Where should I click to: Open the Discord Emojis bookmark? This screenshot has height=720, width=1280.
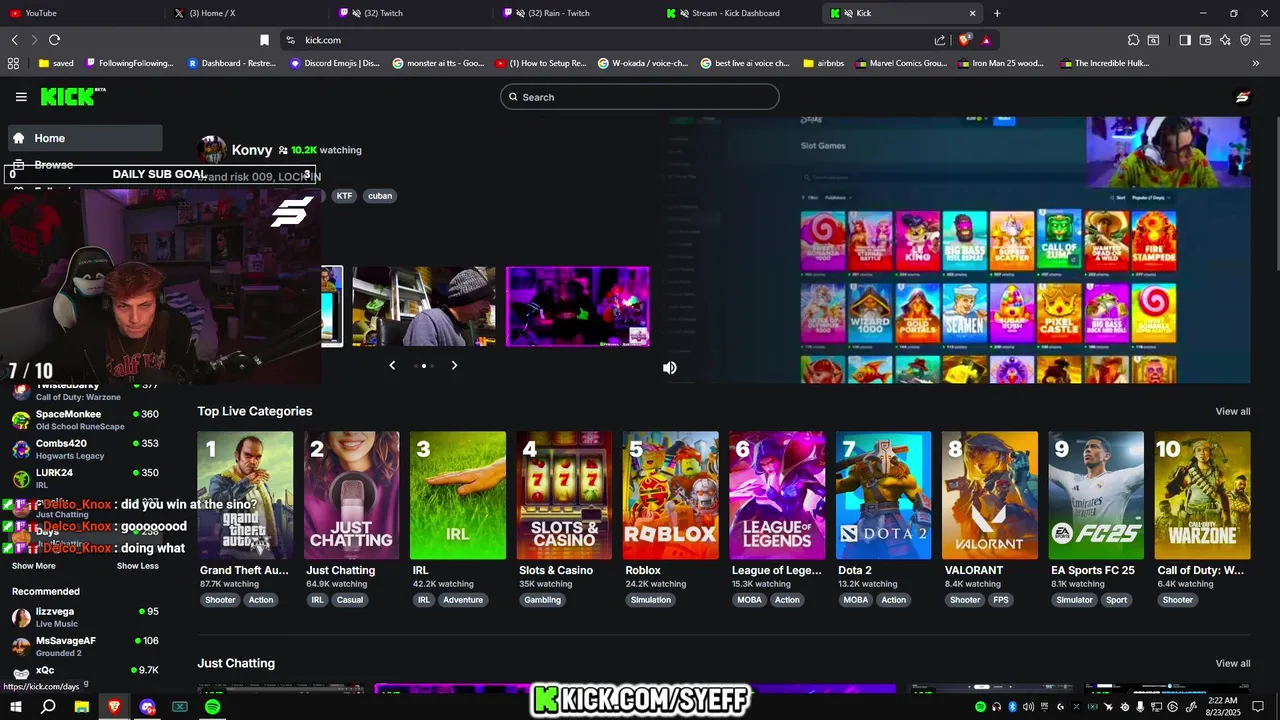[335, 63]
